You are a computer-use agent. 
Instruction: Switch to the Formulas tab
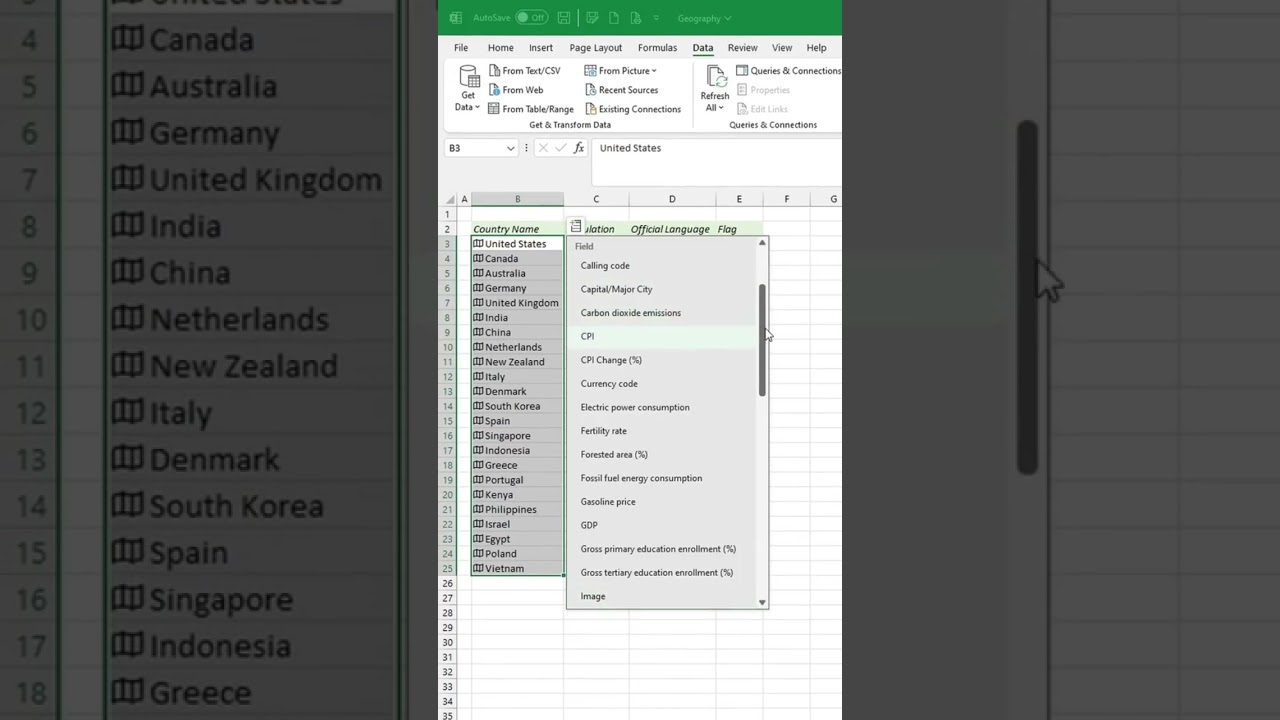click(x=658, y=48)
